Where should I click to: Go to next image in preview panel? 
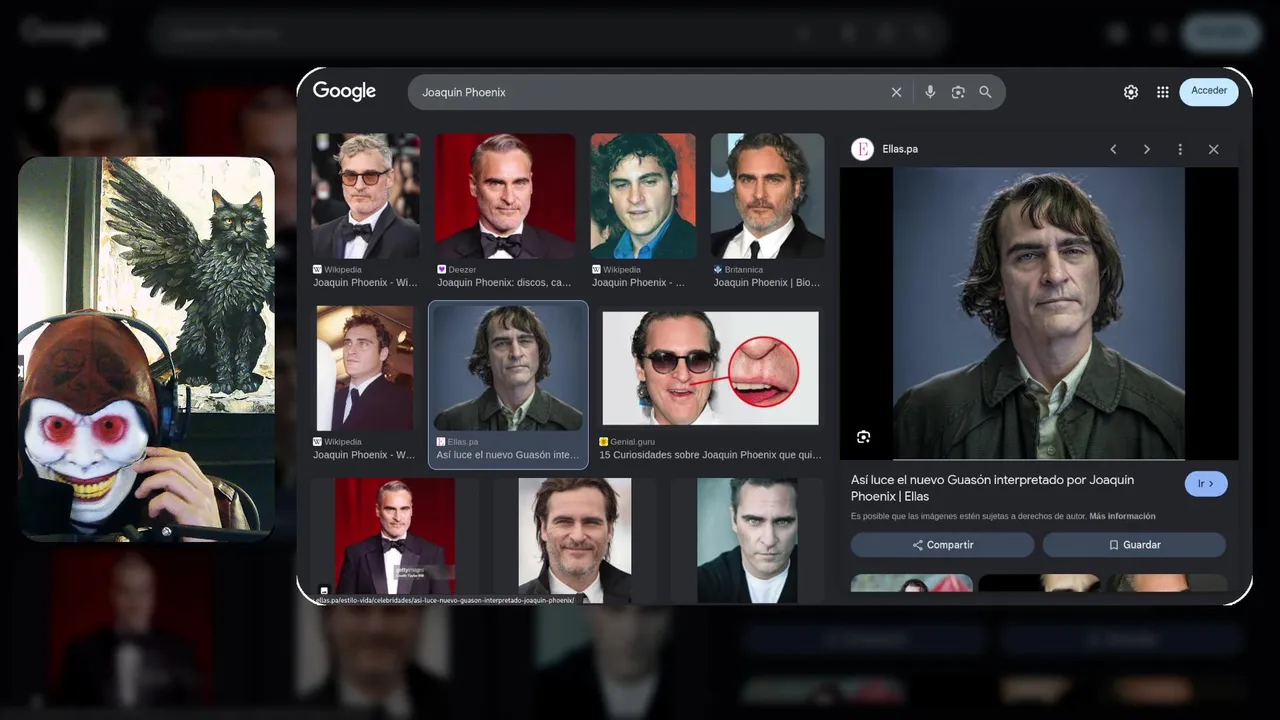[x=1147, y=149]
